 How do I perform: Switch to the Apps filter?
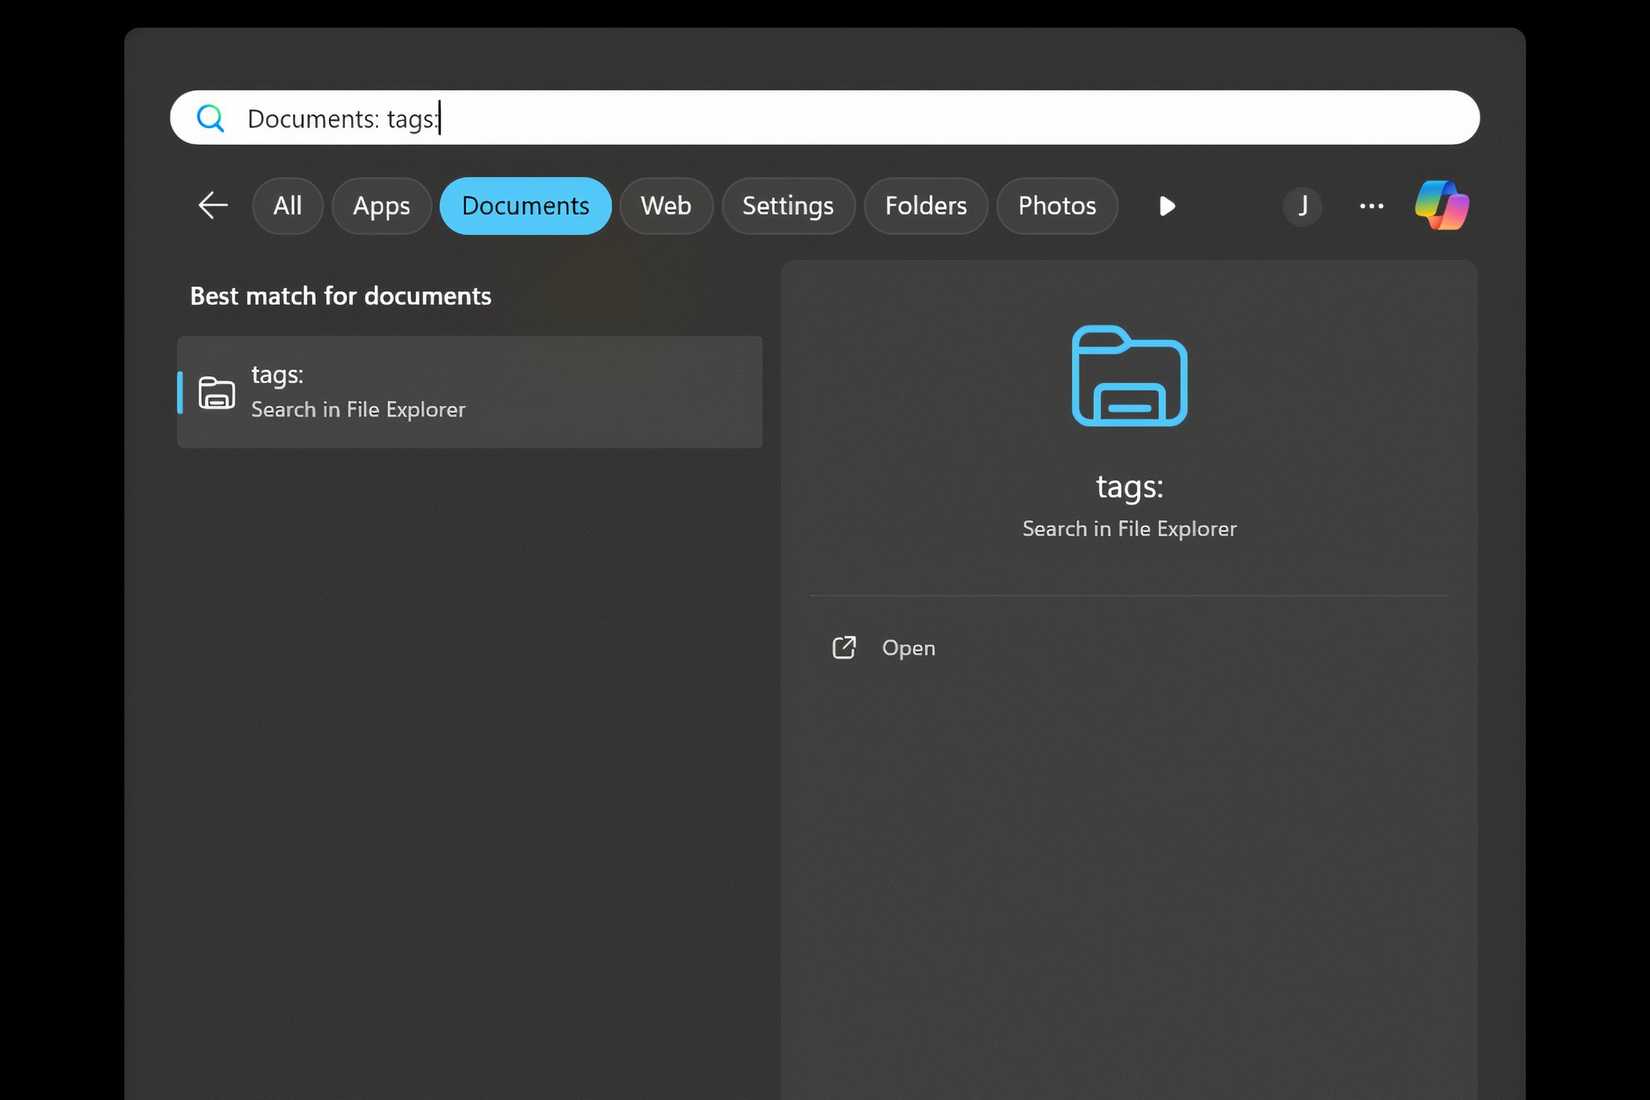pos(381,206)
